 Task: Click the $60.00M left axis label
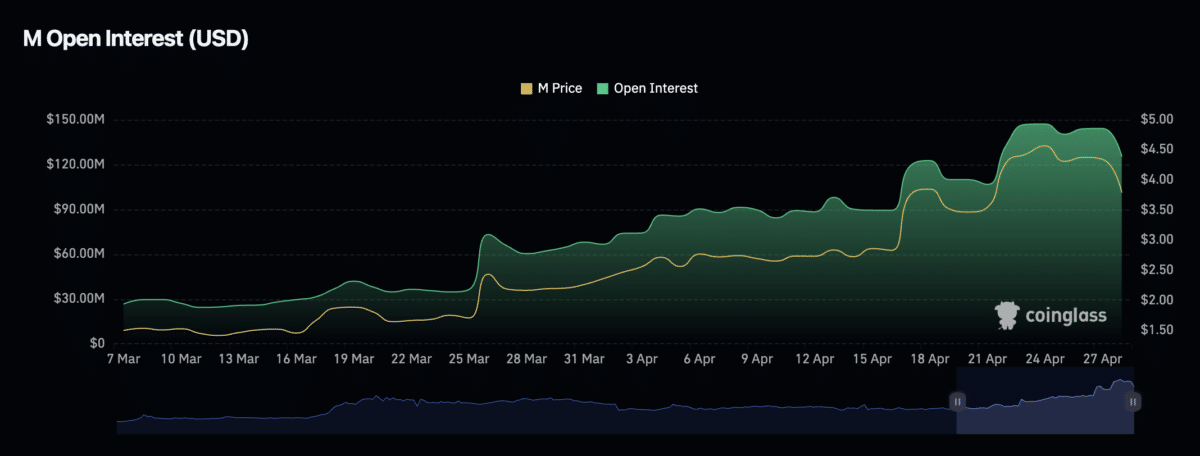(x=77, y=254)
